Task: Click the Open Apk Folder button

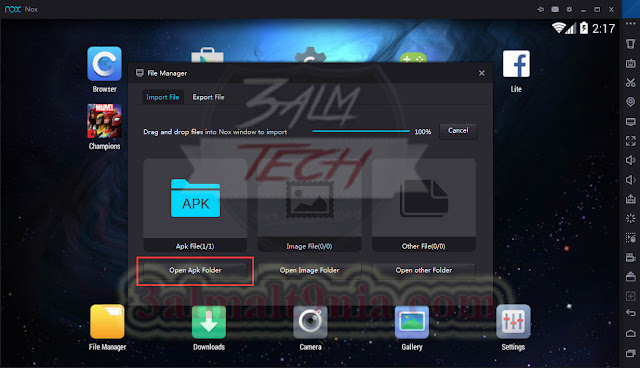Action: [195, 270]
